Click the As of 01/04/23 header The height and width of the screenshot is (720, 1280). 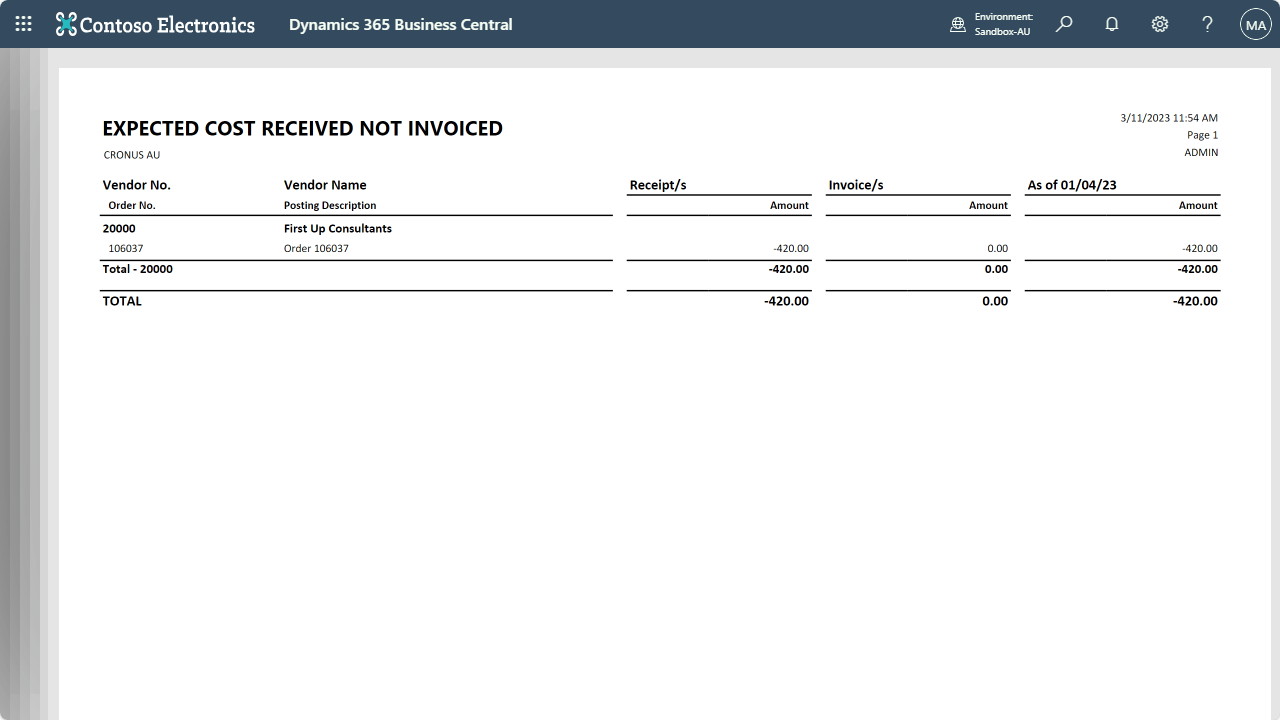point(1072,185)
